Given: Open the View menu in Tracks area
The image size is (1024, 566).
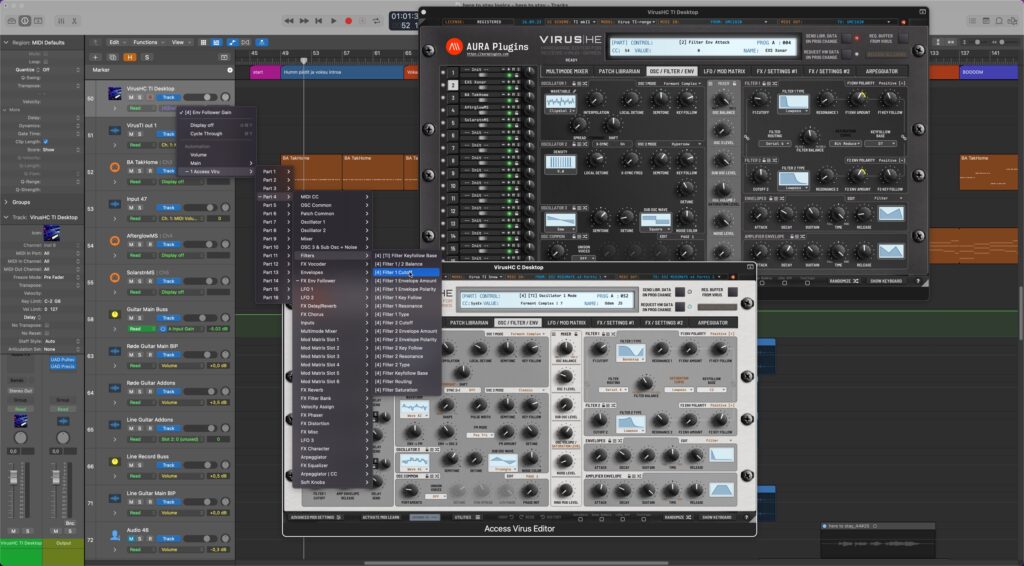Looking at the screenshot, I should click(180, 42).
